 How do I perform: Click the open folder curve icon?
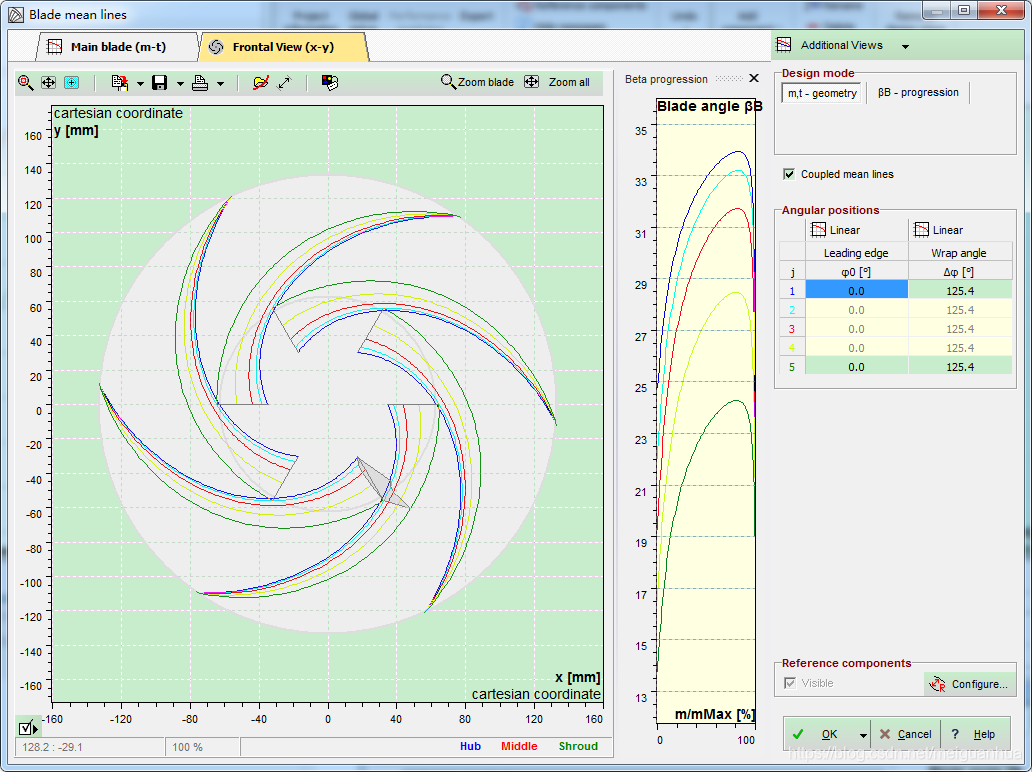tap(261, 82)
